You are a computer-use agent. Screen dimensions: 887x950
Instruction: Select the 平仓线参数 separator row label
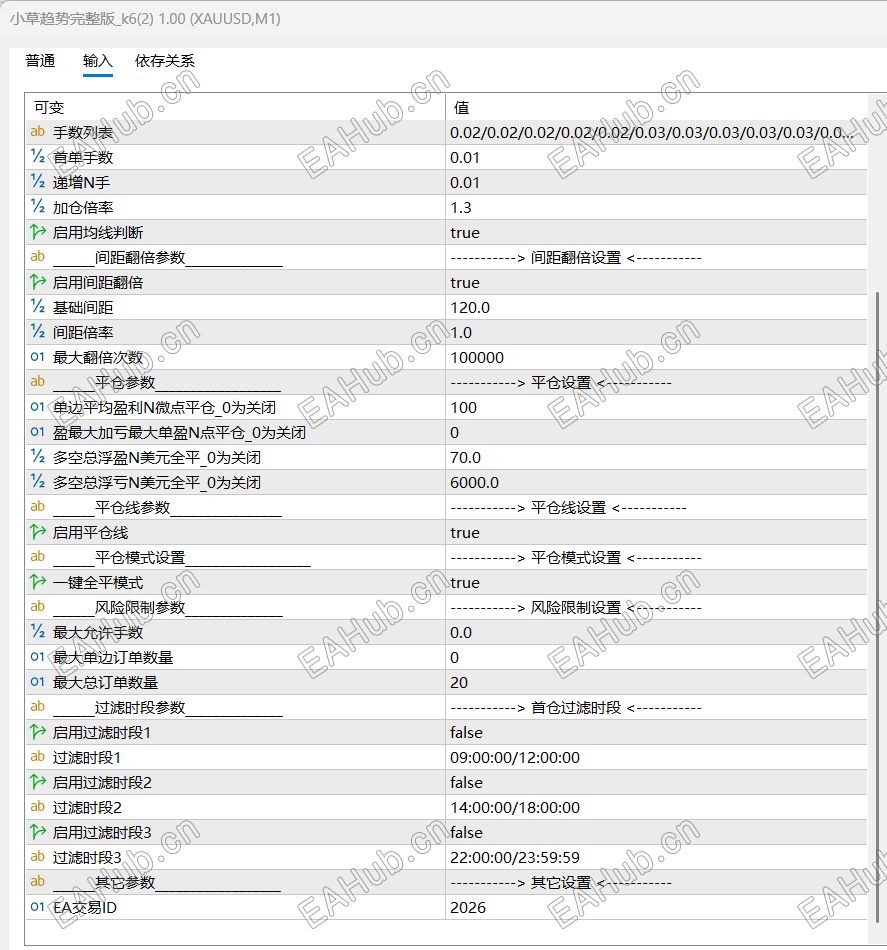click(167, 507)
